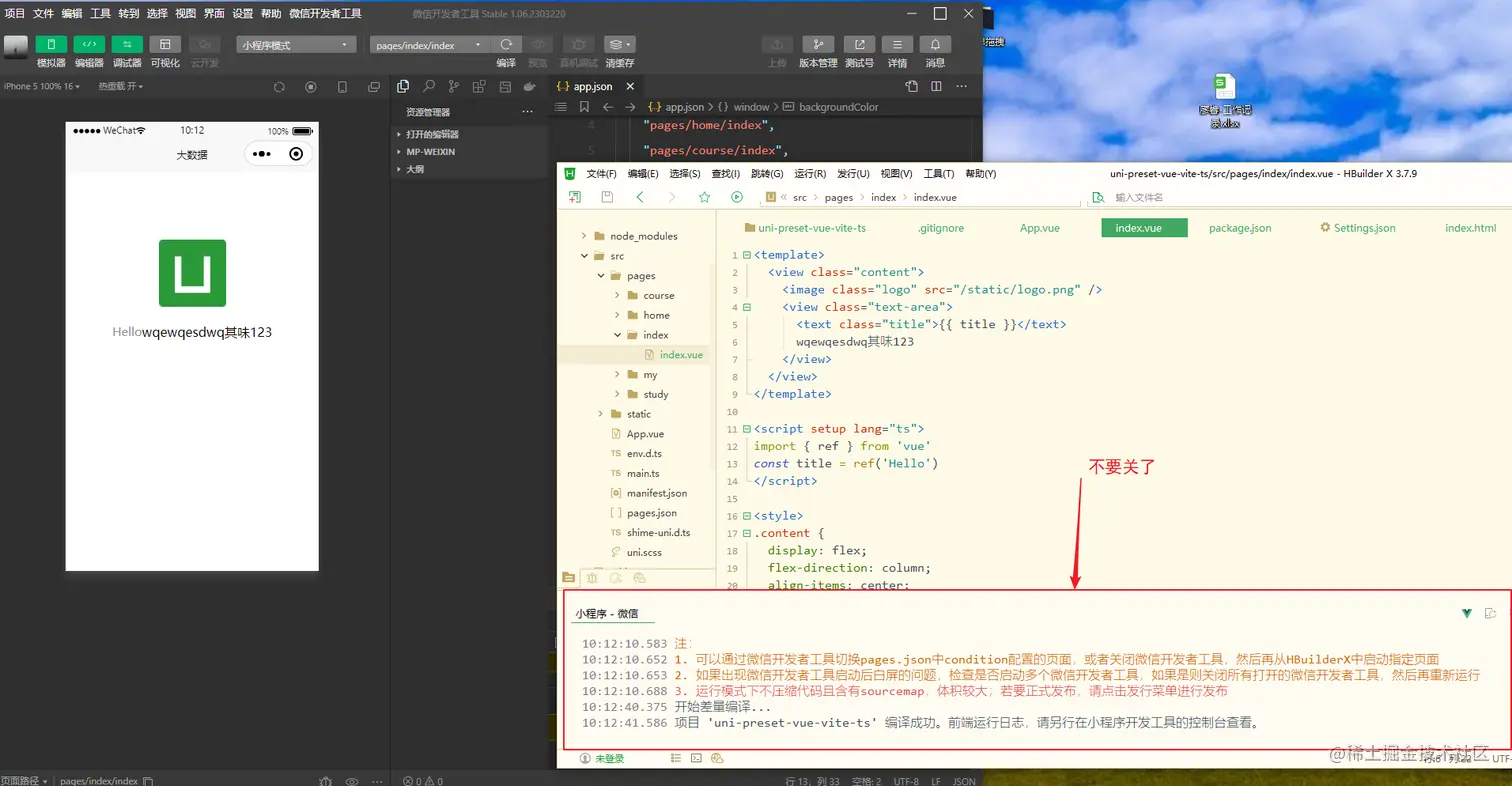1512x786 pixels.
Task: Fold the template block at line 1
Action: (746, 256)
